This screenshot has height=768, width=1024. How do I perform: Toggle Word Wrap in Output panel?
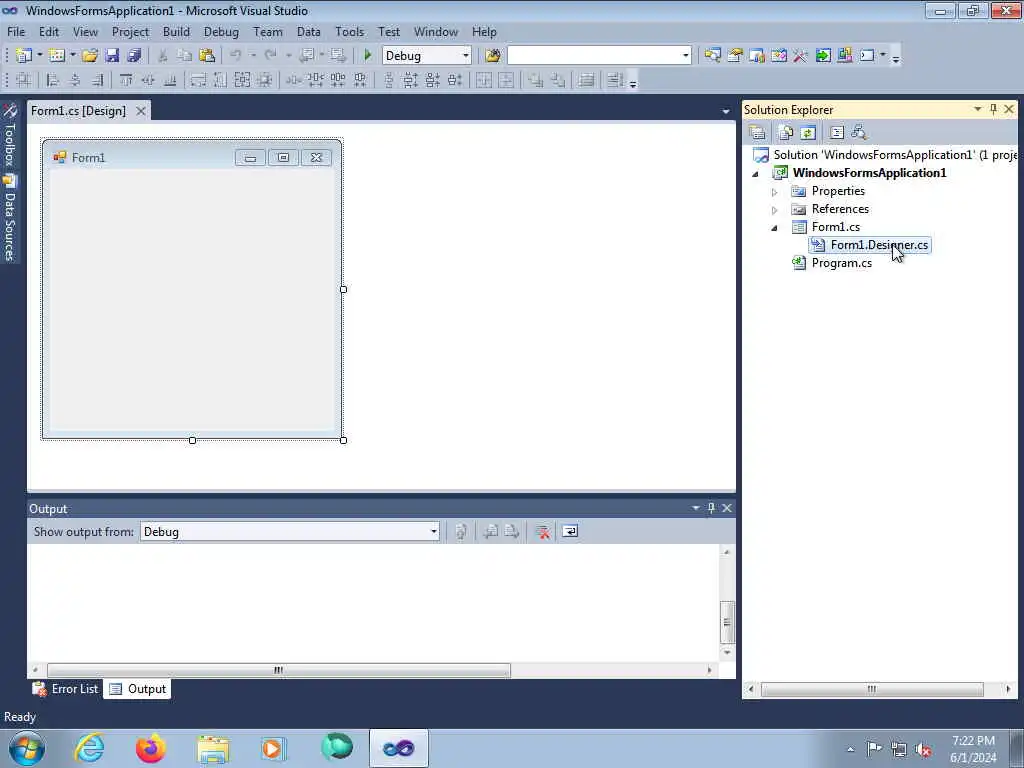(569, 532)
